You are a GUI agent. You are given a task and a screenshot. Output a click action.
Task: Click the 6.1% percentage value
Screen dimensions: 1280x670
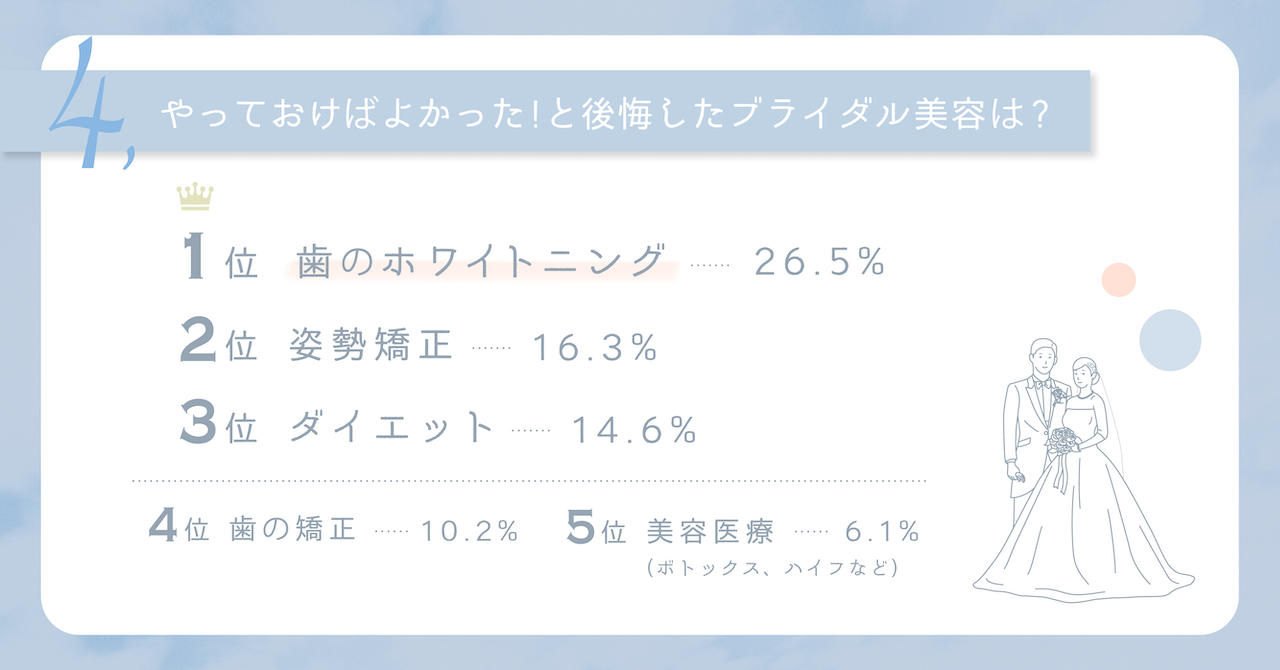tap(881, 531)
